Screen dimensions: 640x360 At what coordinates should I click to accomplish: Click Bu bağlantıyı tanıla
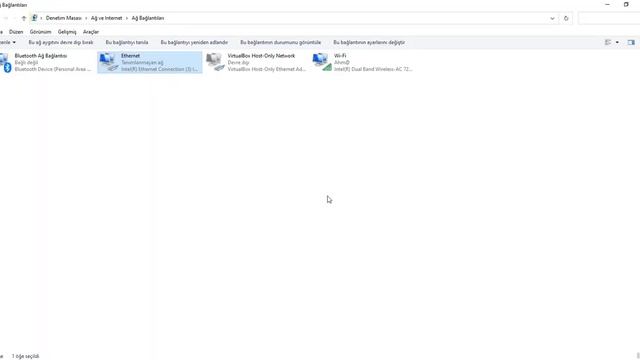(x=127, y=42)
